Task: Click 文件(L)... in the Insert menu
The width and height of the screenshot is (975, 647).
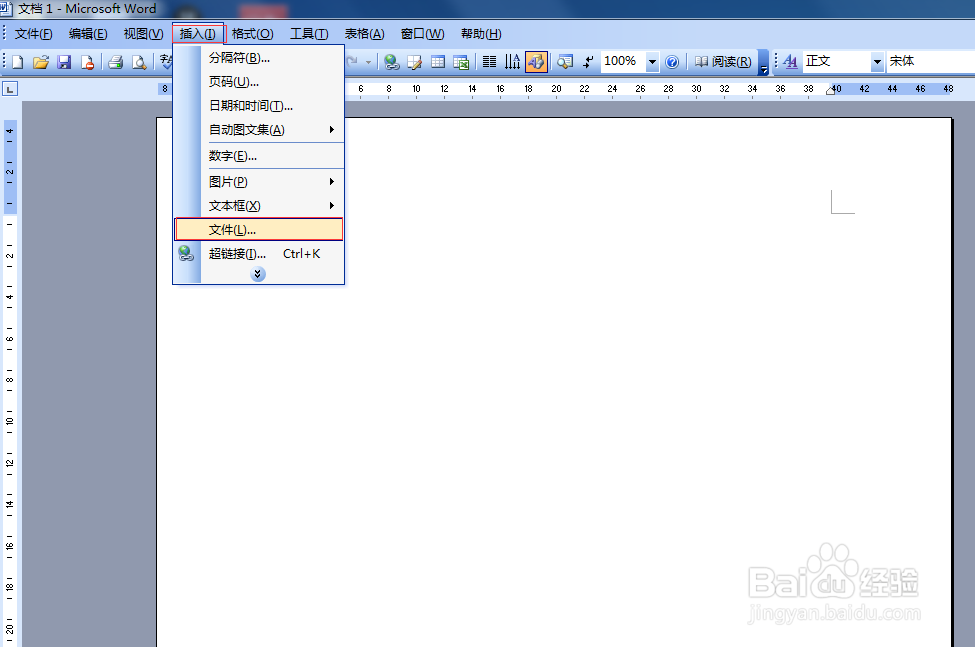Action: (x=259, y=229)
